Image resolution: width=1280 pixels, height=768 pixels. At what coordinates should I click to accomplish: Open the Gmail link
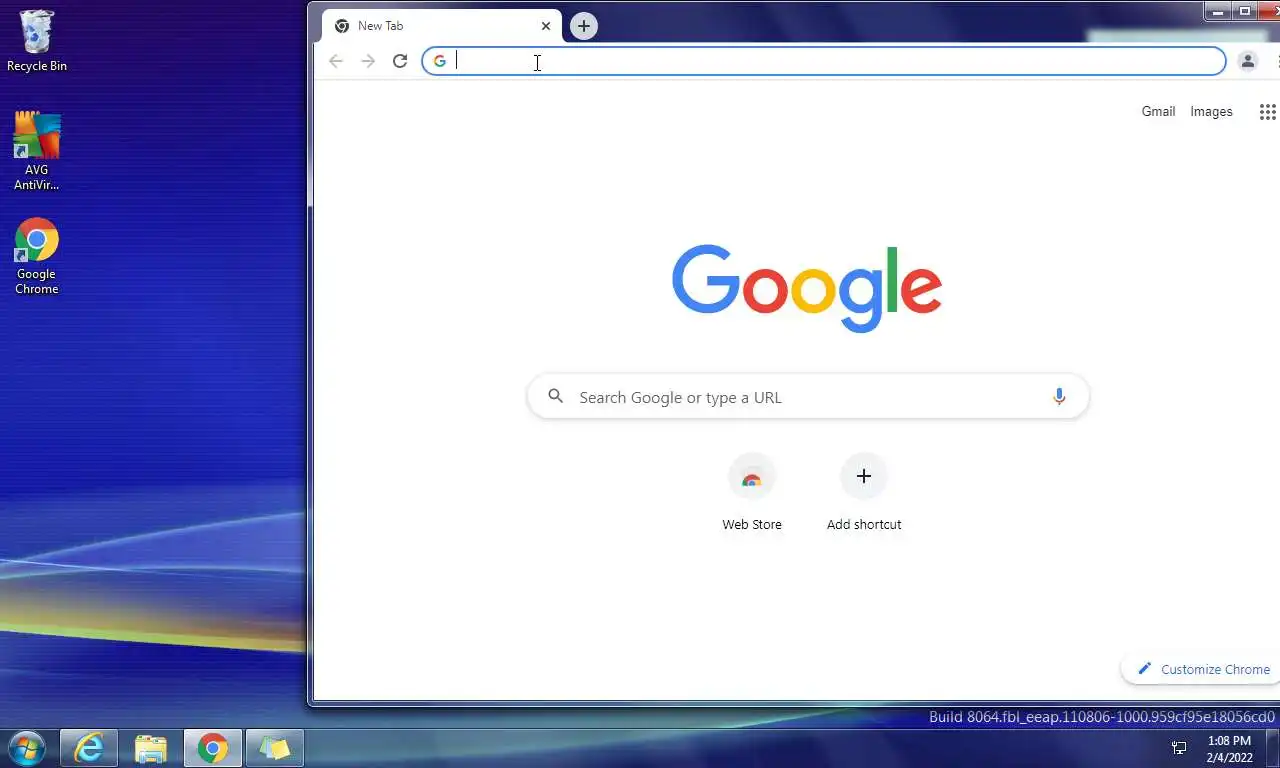click(1158, 111)
